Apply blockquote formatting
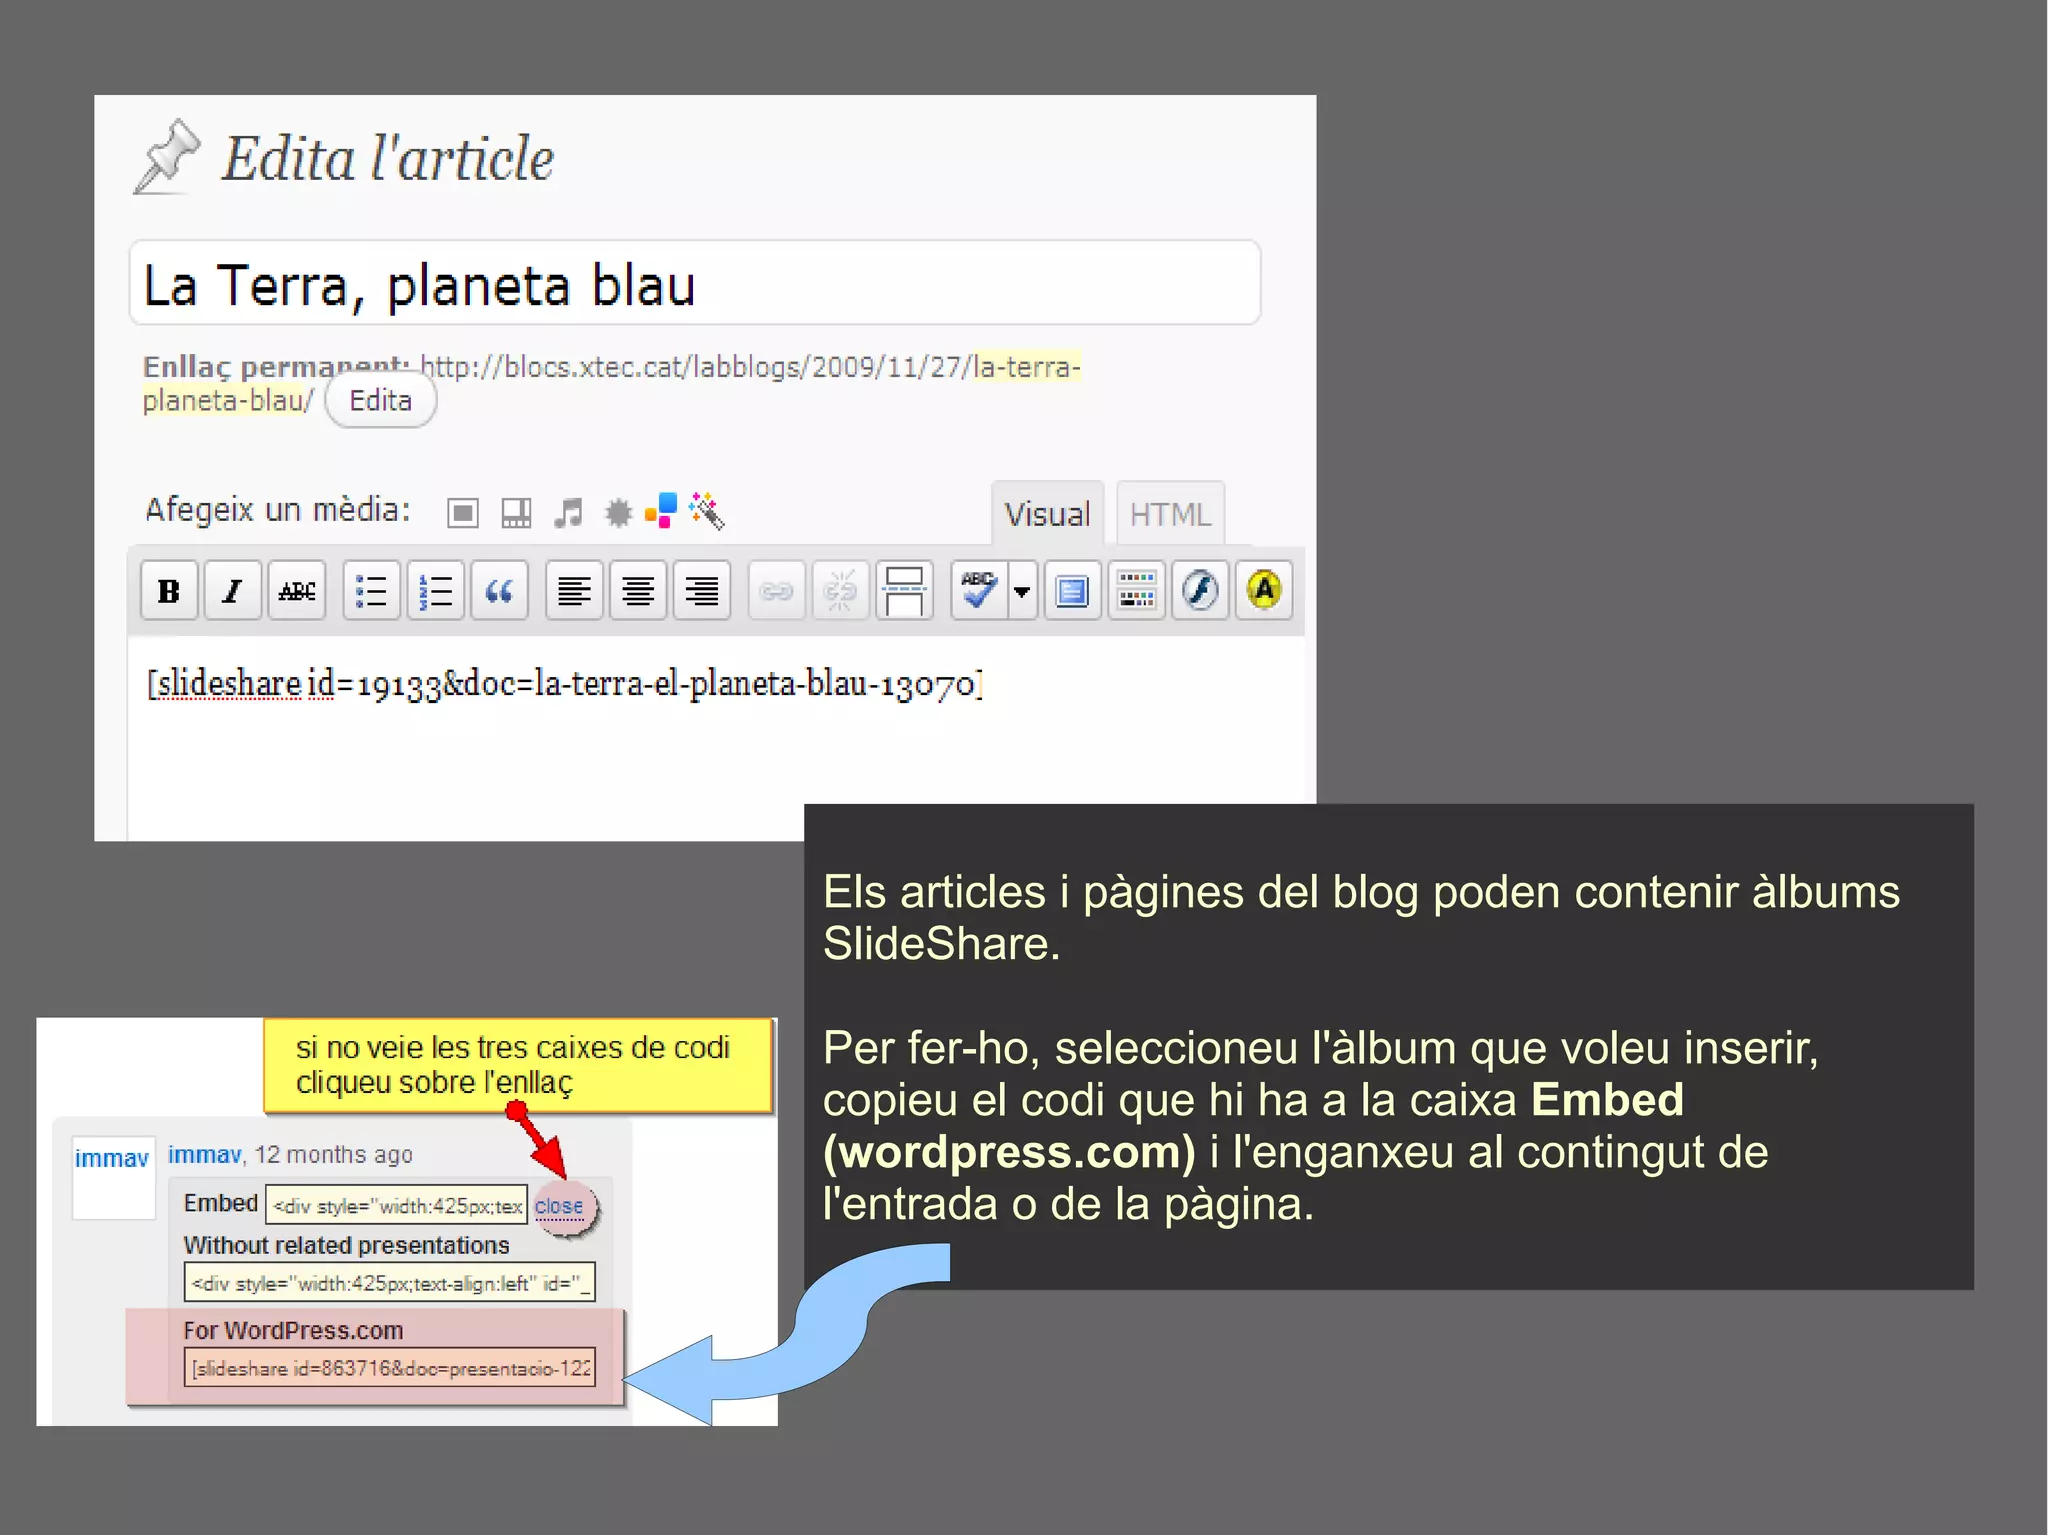The image size is (2048, 1535). (x=499, y=591)
